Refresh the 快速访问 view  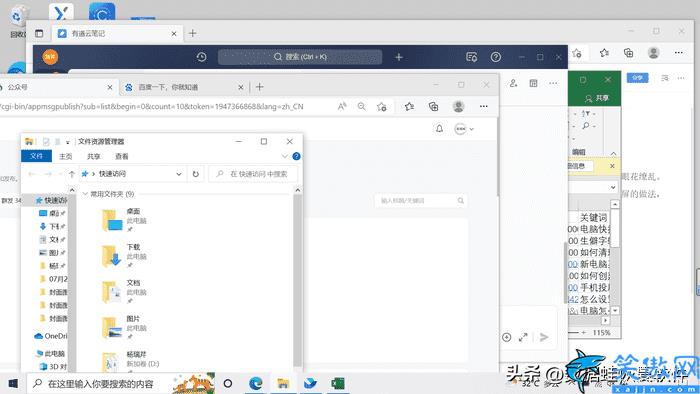196,174
